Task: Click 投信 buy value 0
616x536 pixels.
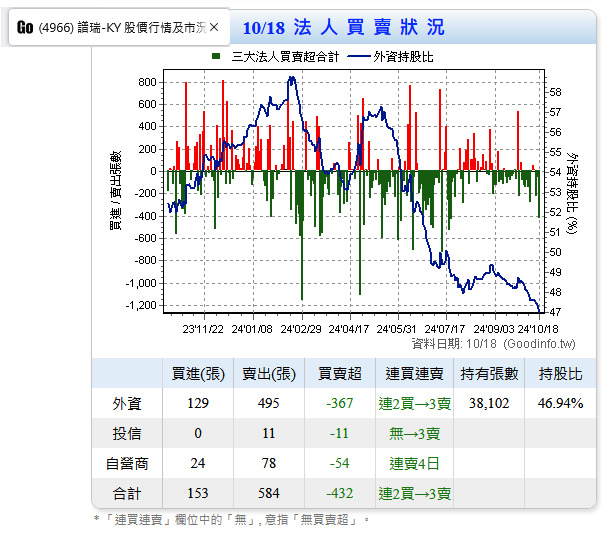Action: (x=198, y=433)
